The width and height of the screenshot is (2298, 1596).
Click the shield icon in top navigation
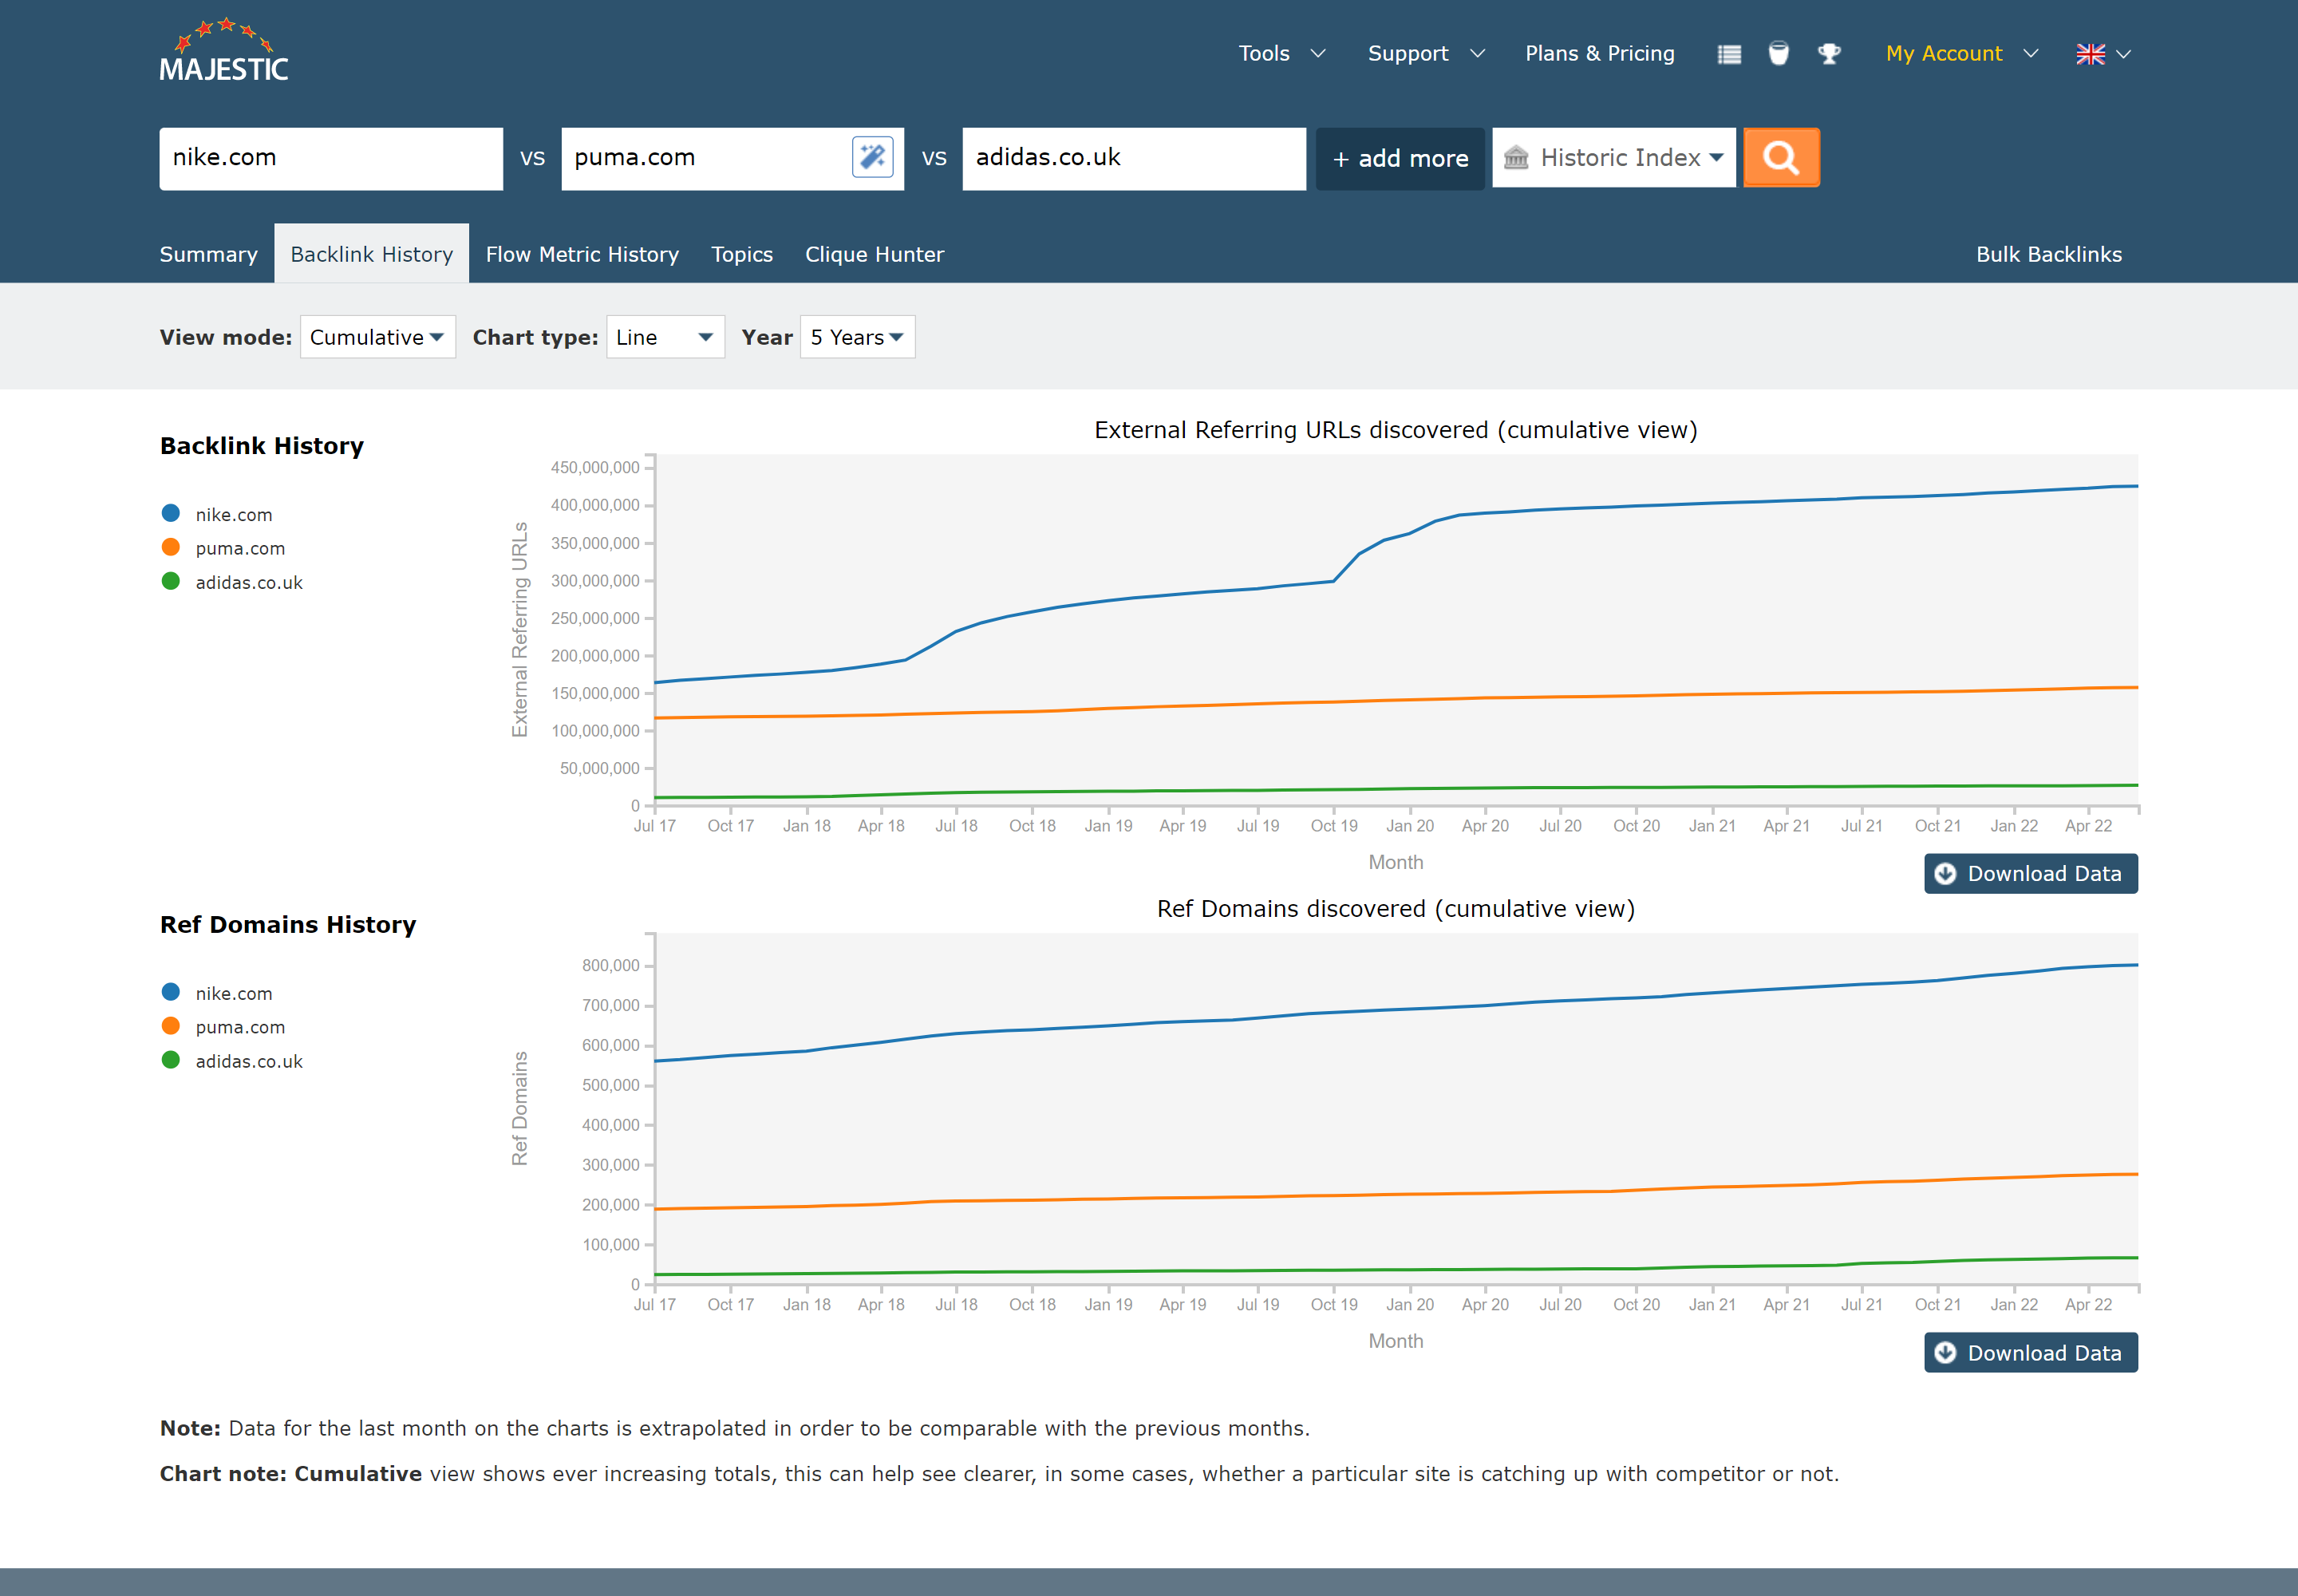(x=1778, y=54)
